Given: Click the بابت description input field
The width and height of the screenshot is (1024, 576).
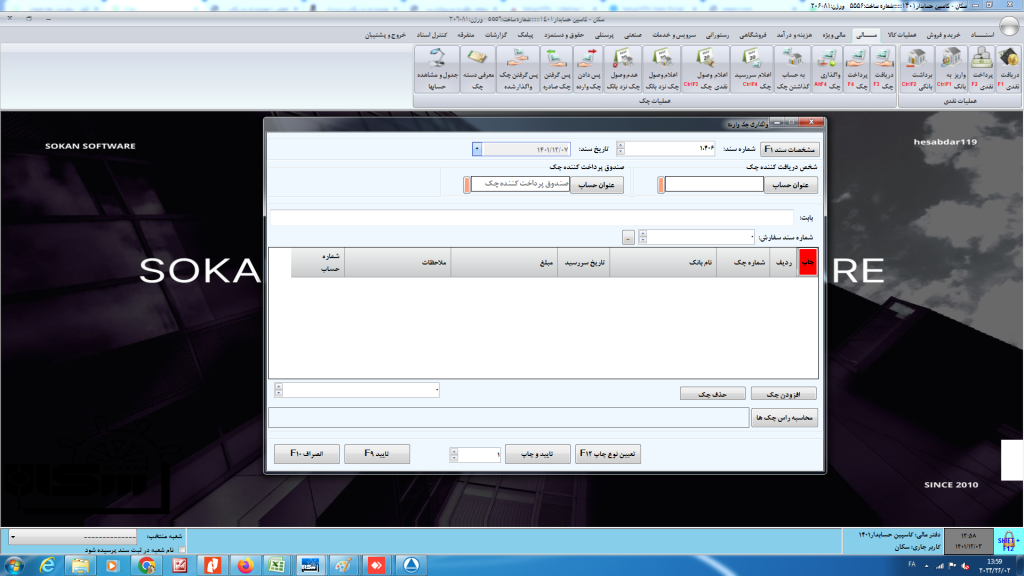Looking at the screenshot, I should (x=532, y=217).
